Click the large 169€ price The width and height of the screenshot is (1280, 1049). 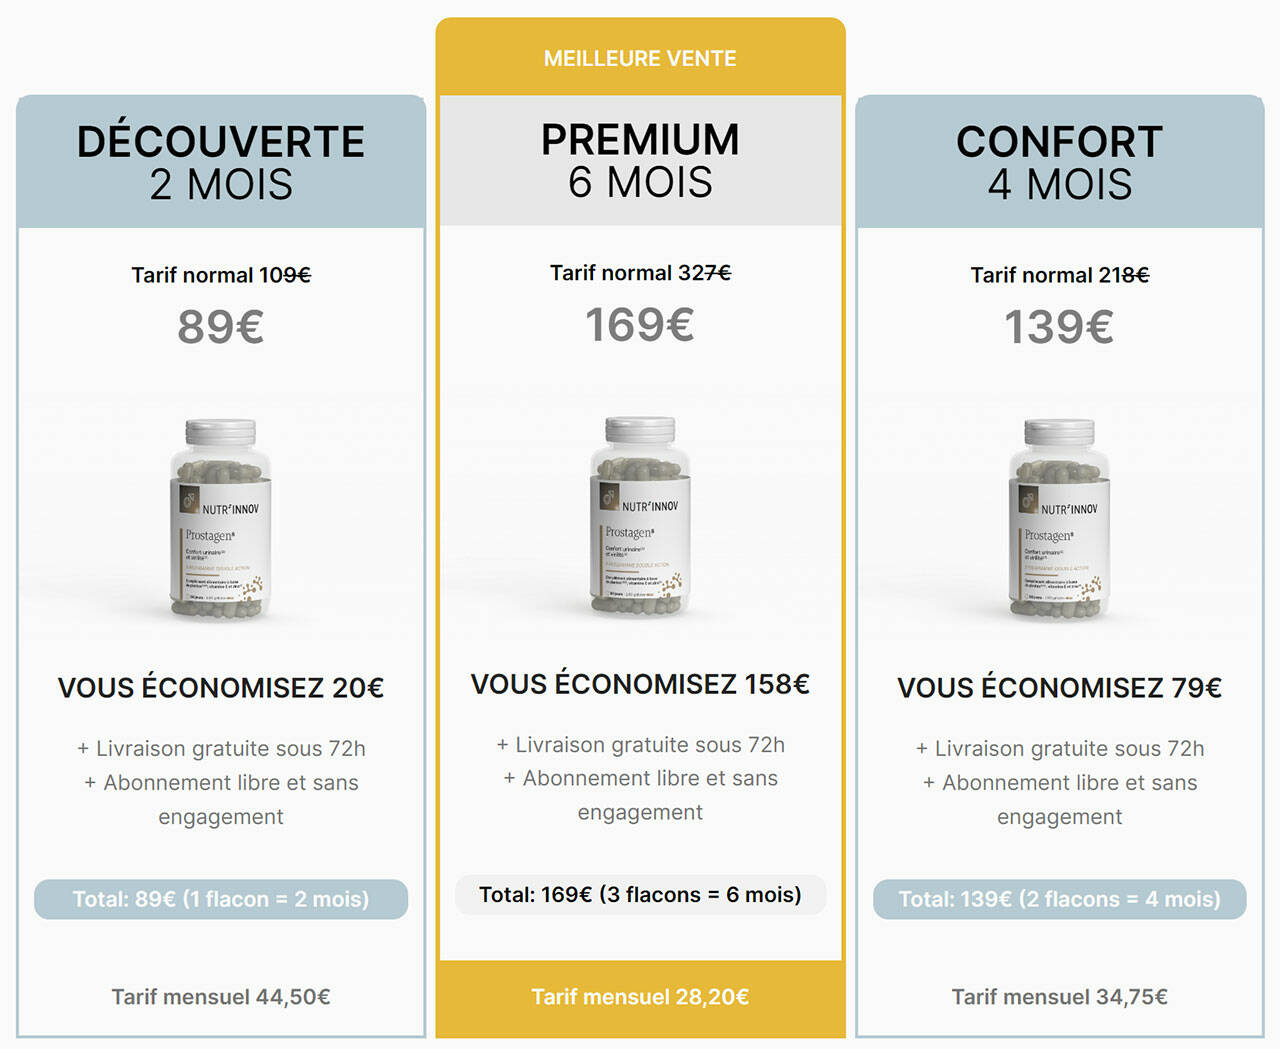pos(640,325)
